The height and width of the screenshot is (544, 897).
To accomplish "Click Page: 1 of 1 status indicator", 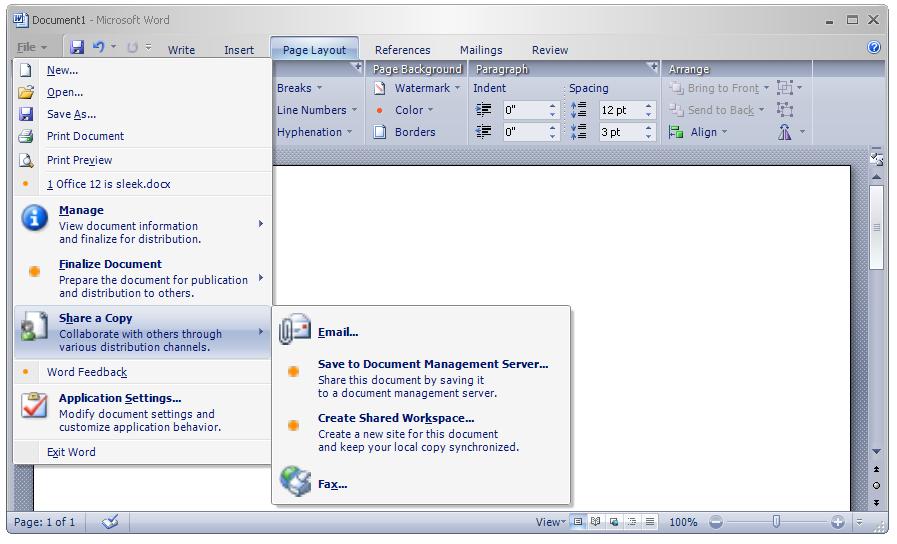I will pos(45,522).
